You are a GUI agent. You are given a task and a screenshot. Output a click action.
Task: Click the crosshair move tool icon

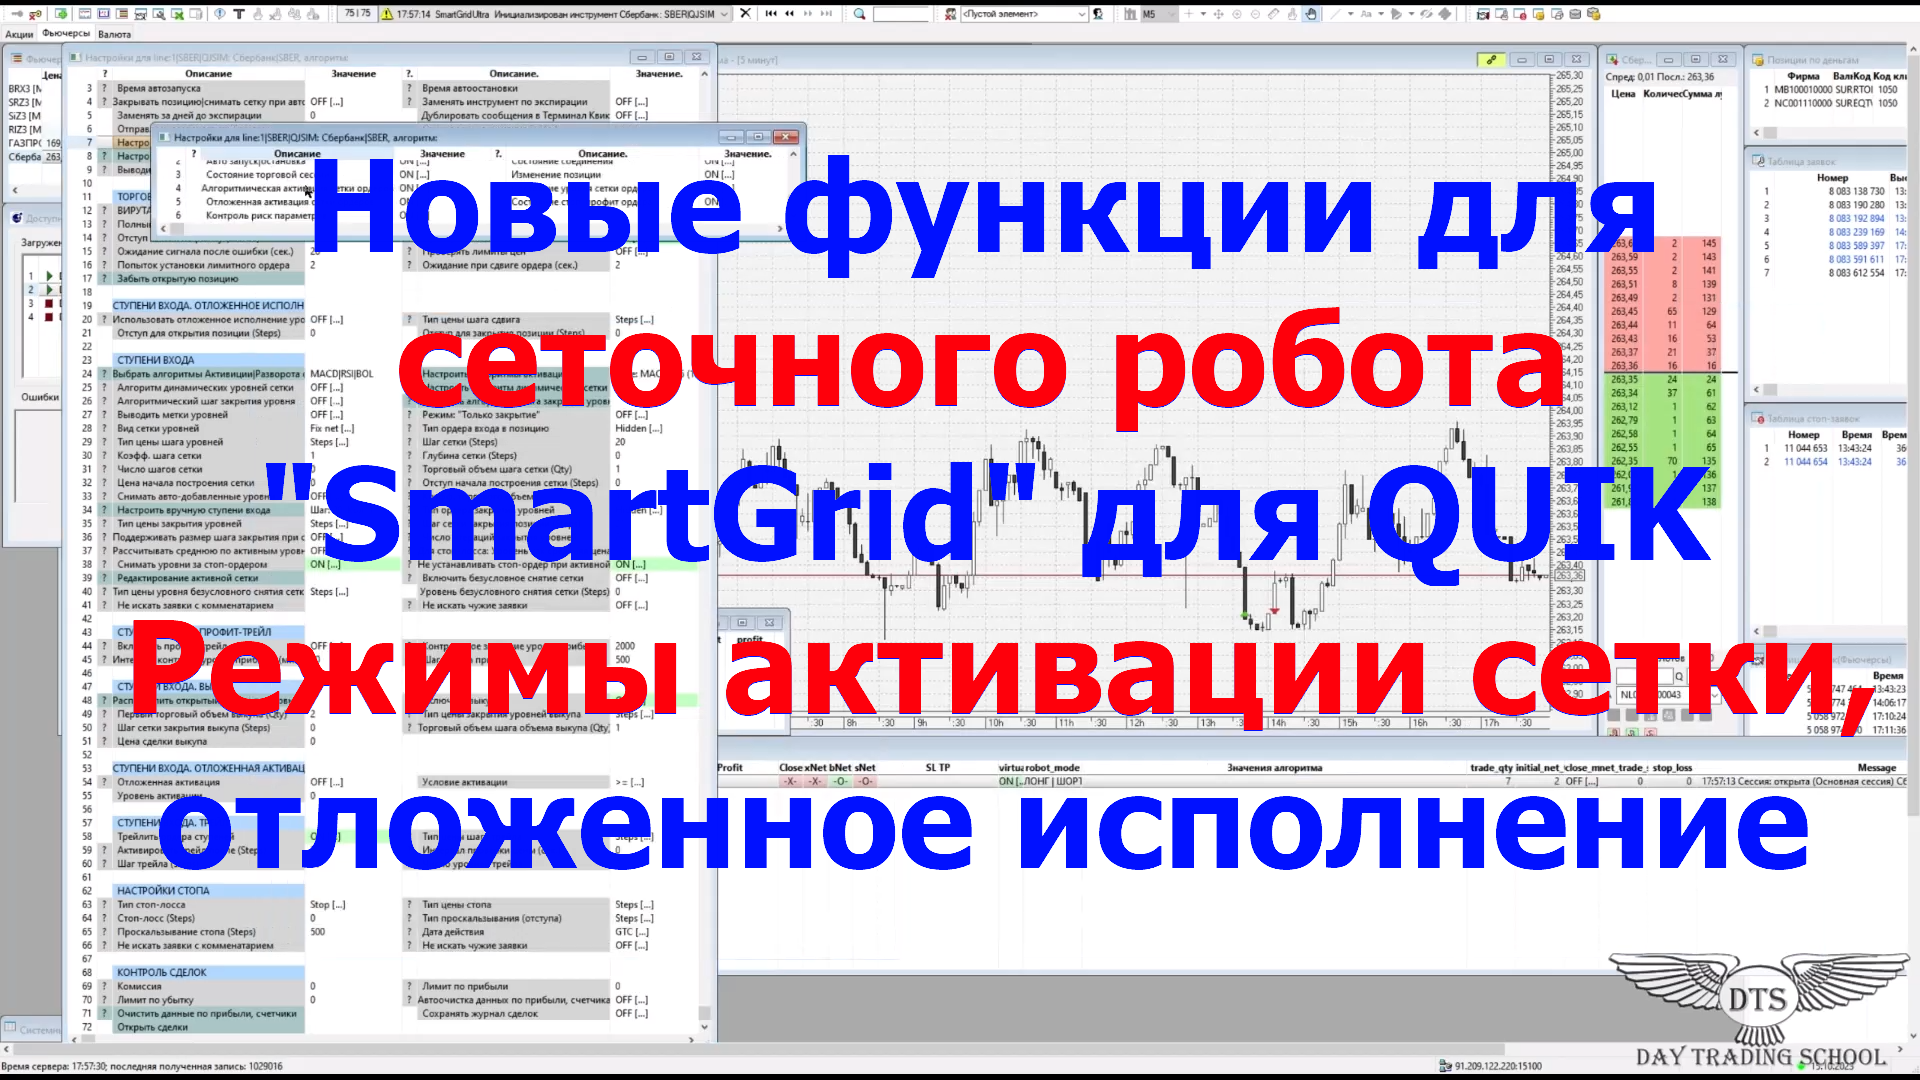(1218, 14)
